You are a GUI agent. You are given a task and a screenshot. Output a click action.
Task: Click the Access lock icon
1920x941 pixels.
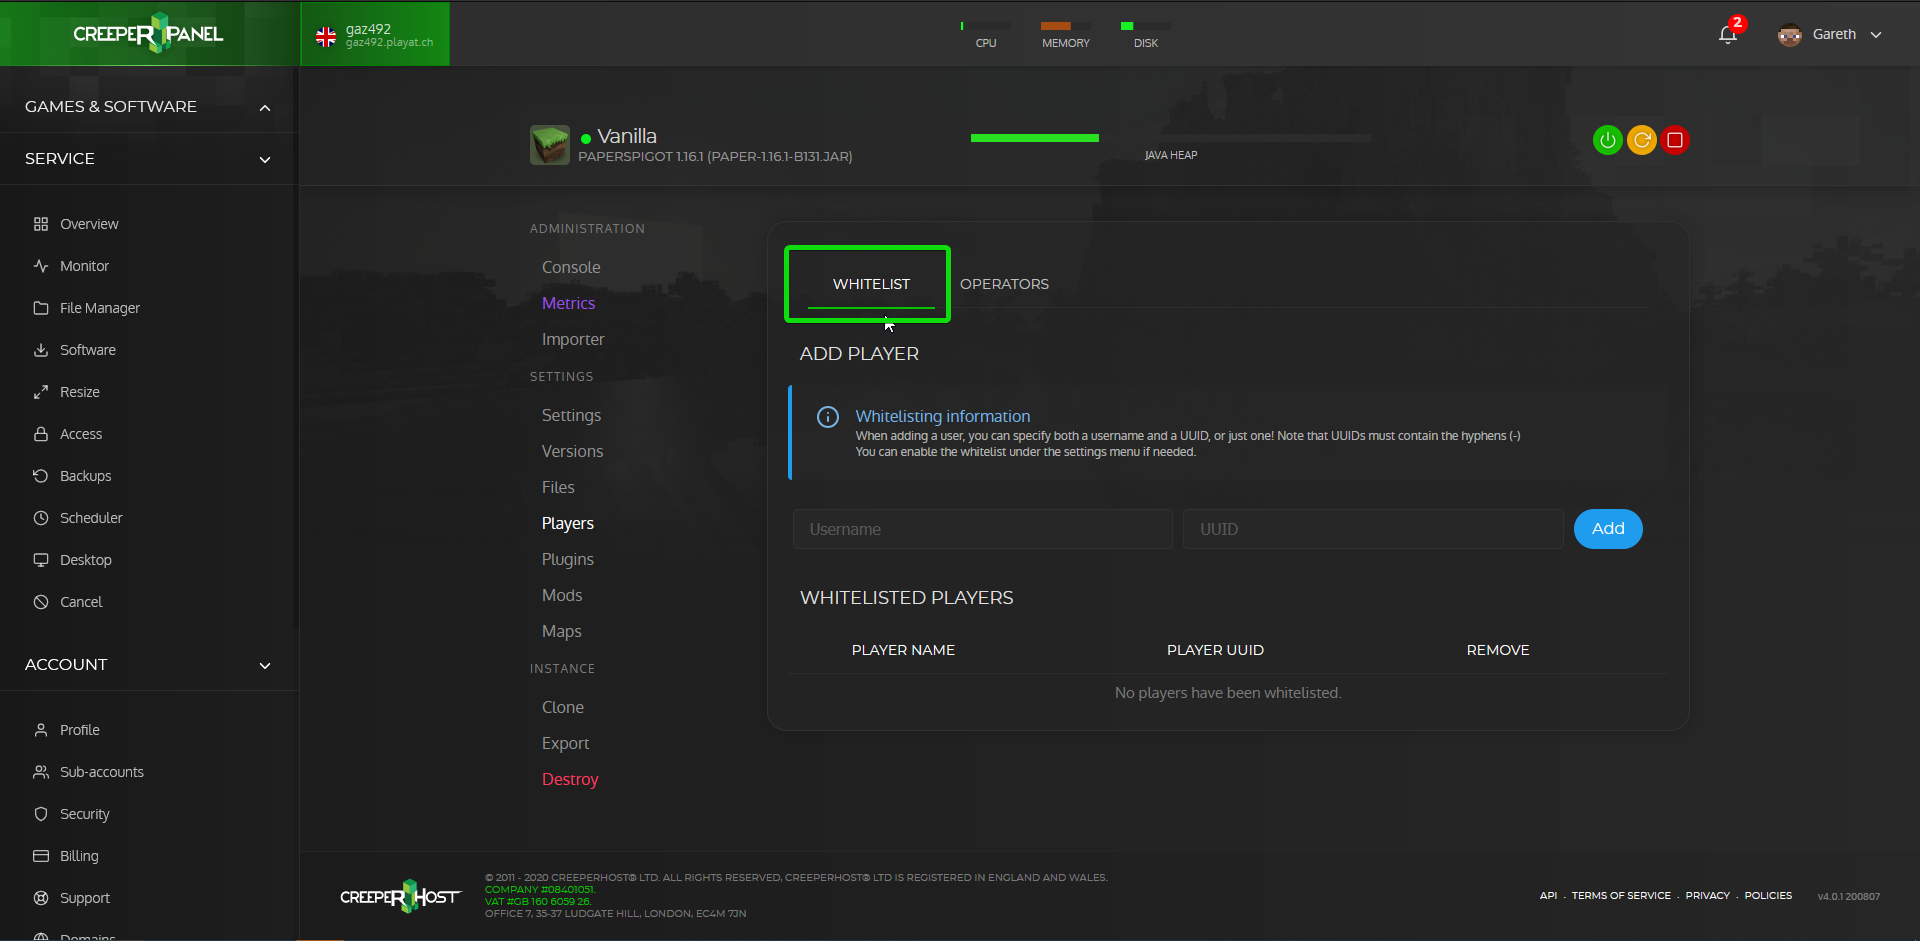pyautogui.click(x=41, y=434)
